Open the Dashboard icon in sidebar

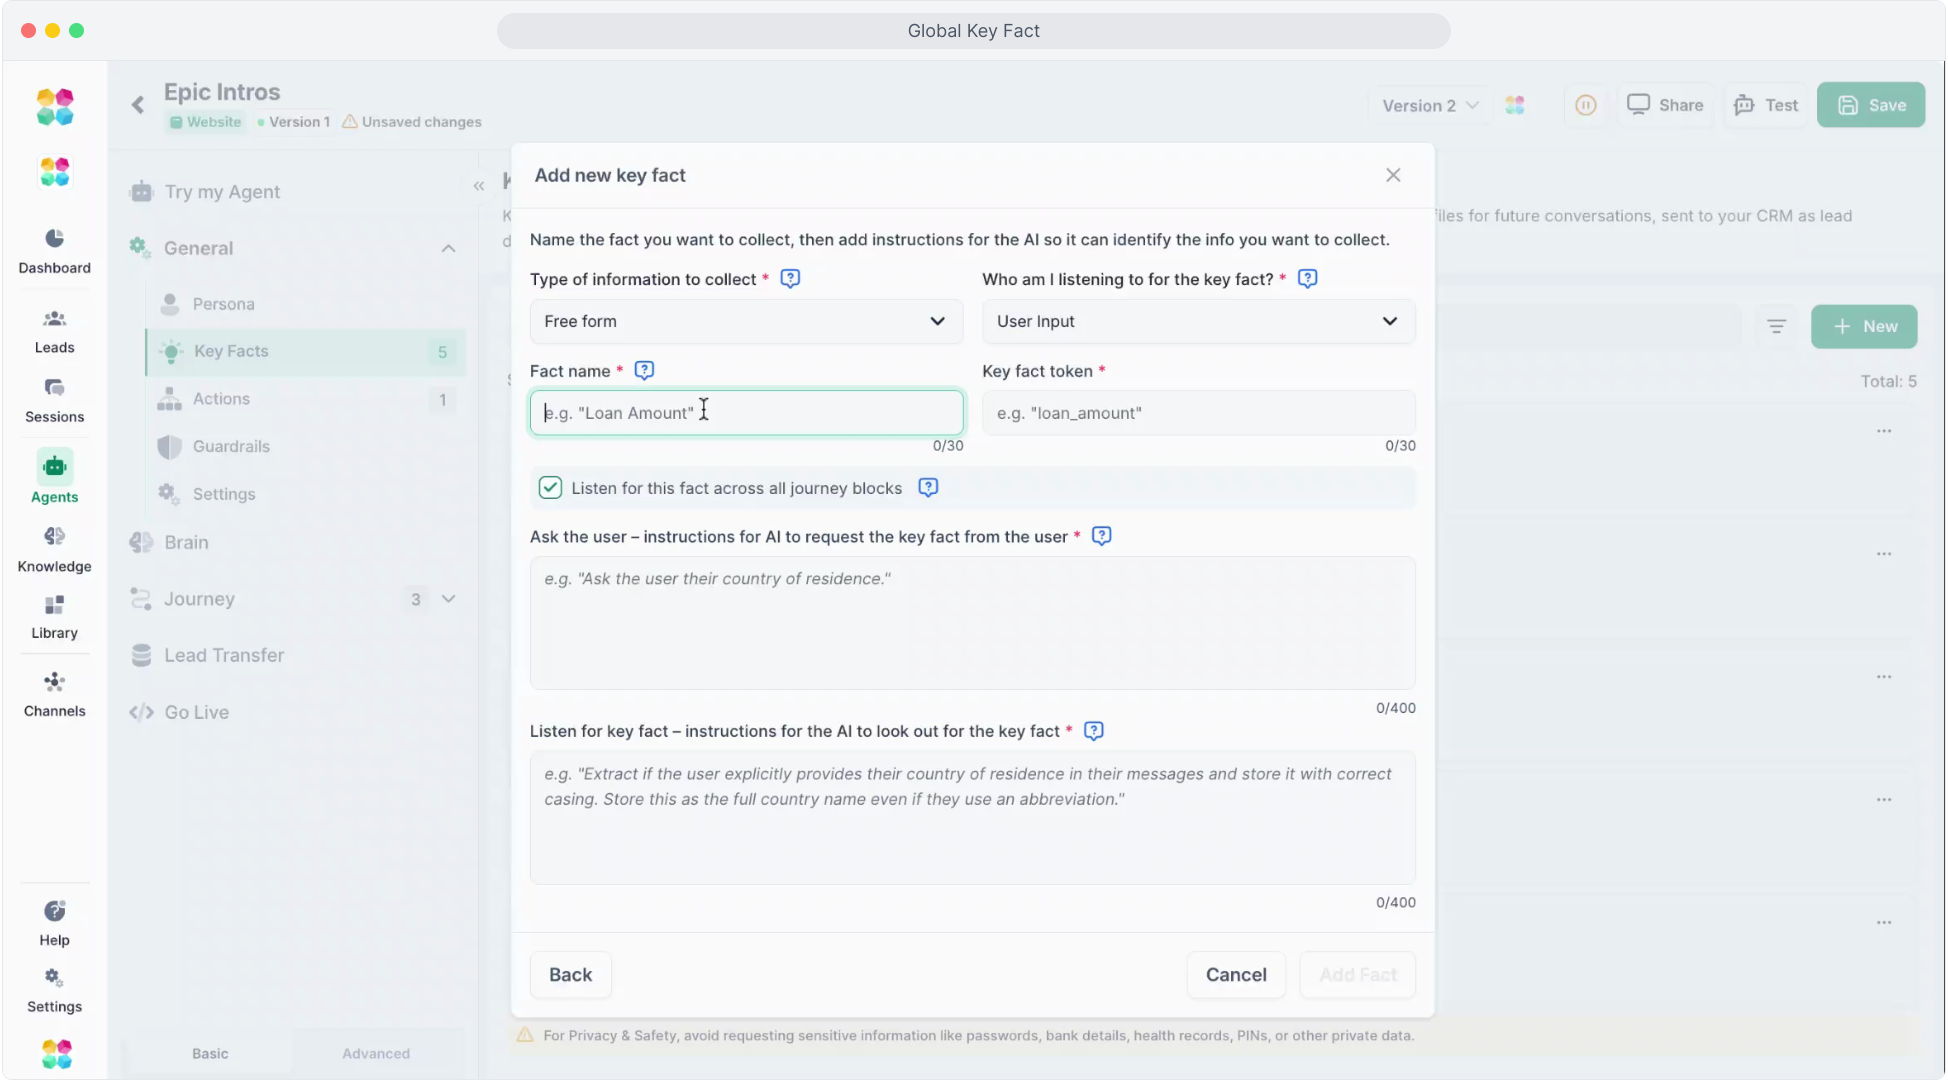tap(54, 239)
